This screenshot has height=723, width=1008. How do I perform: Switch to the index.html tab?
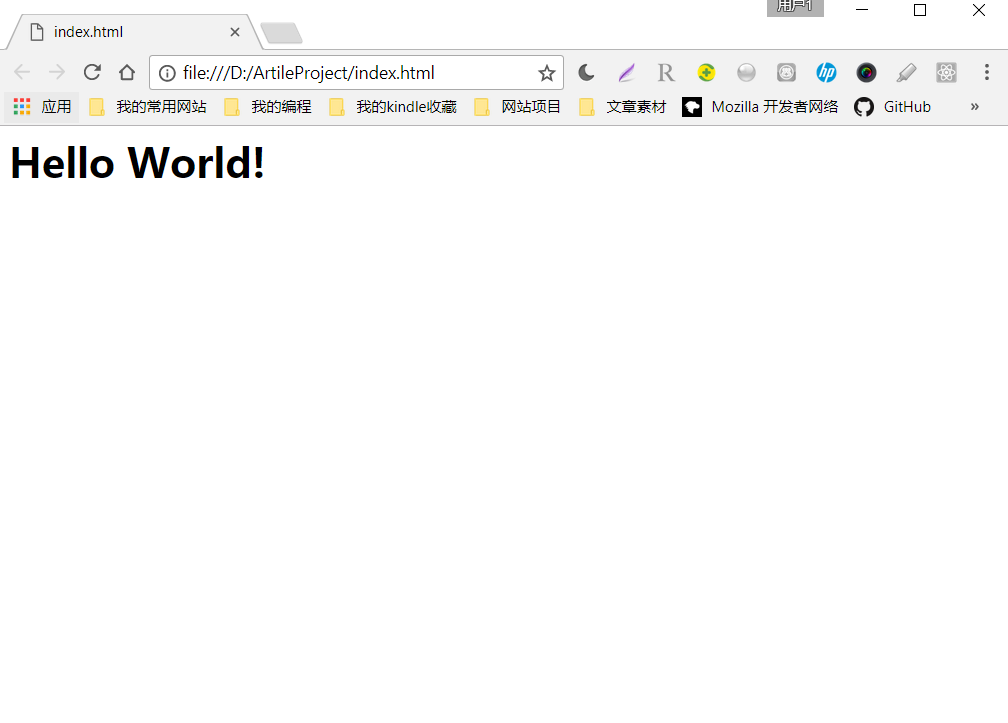tap(120, 31)
